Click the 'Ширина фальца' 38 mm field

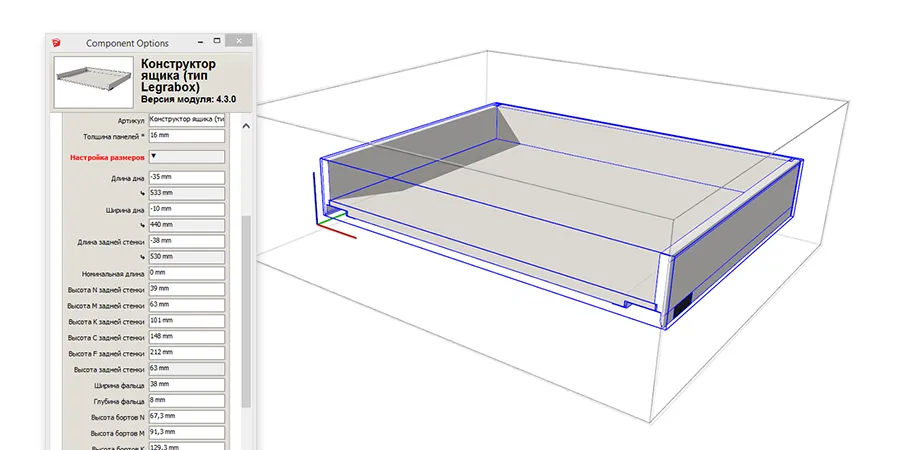[x=185, y=384]
